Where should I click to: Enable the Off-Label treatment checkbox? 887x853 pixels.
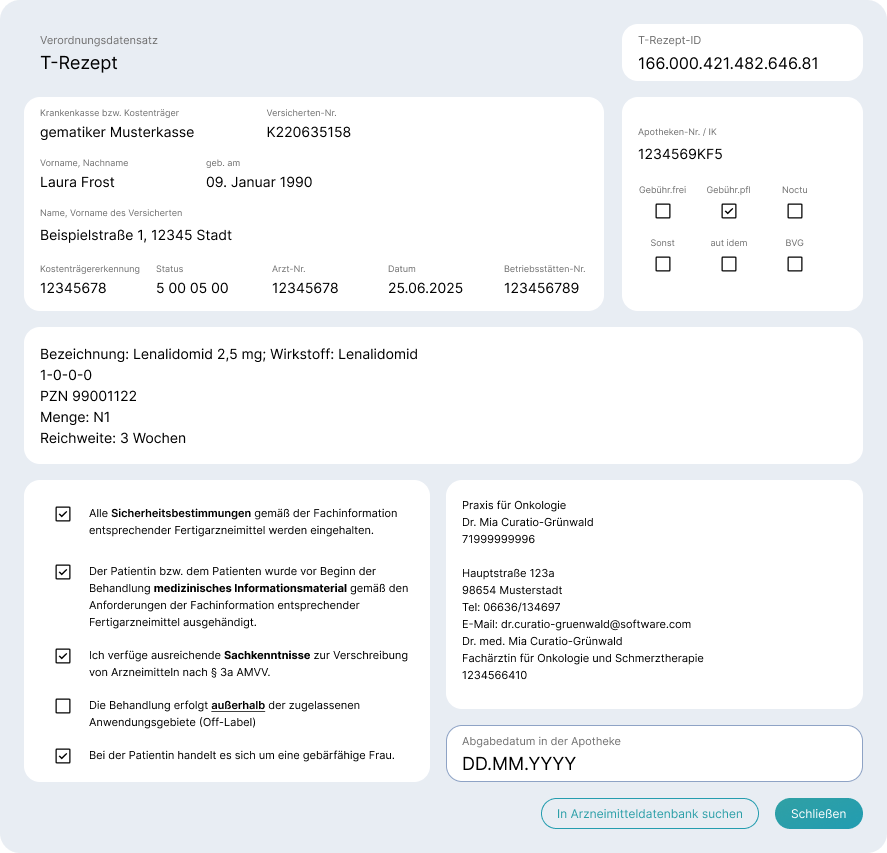(x=63, y=706)
